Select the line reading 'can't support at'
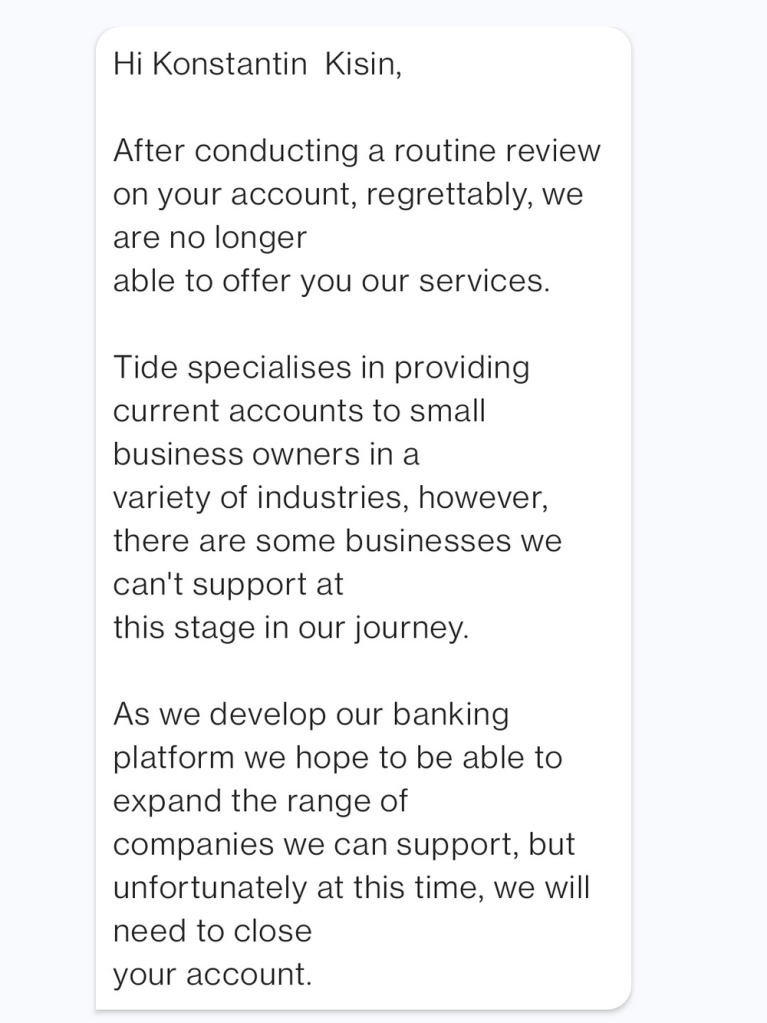Screen dimensions: 767x1023 pos(228,584)
